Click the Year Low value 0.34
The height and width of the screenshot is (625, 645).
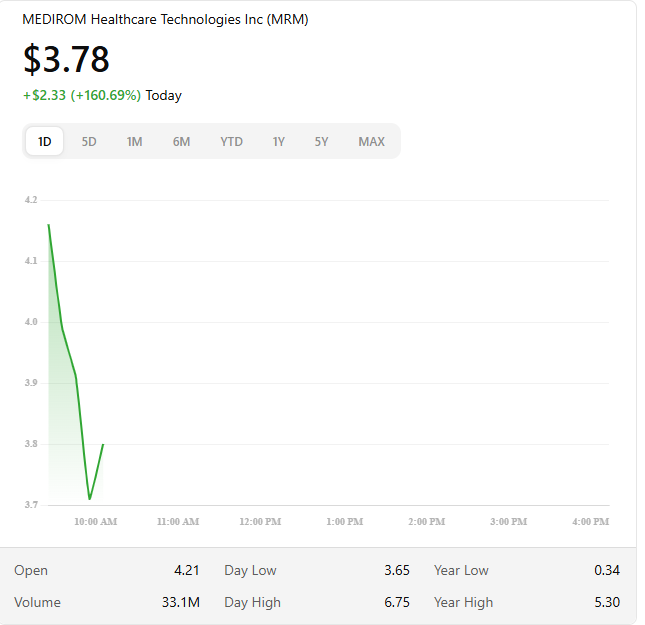(607, 570)
